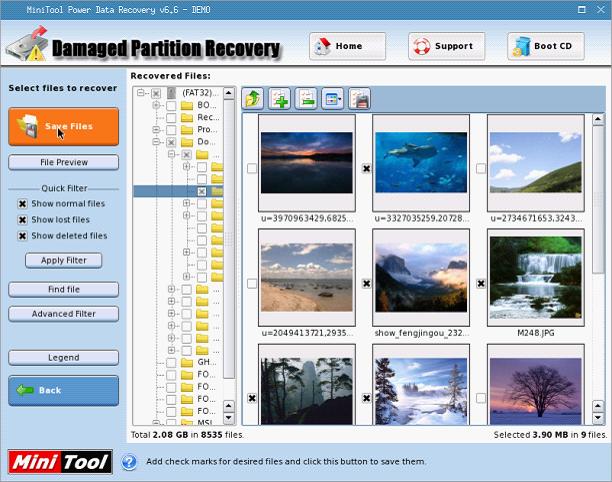Toggle Show lost files checkbox
The width and height of the screenshot is (612, 482).
22,220
